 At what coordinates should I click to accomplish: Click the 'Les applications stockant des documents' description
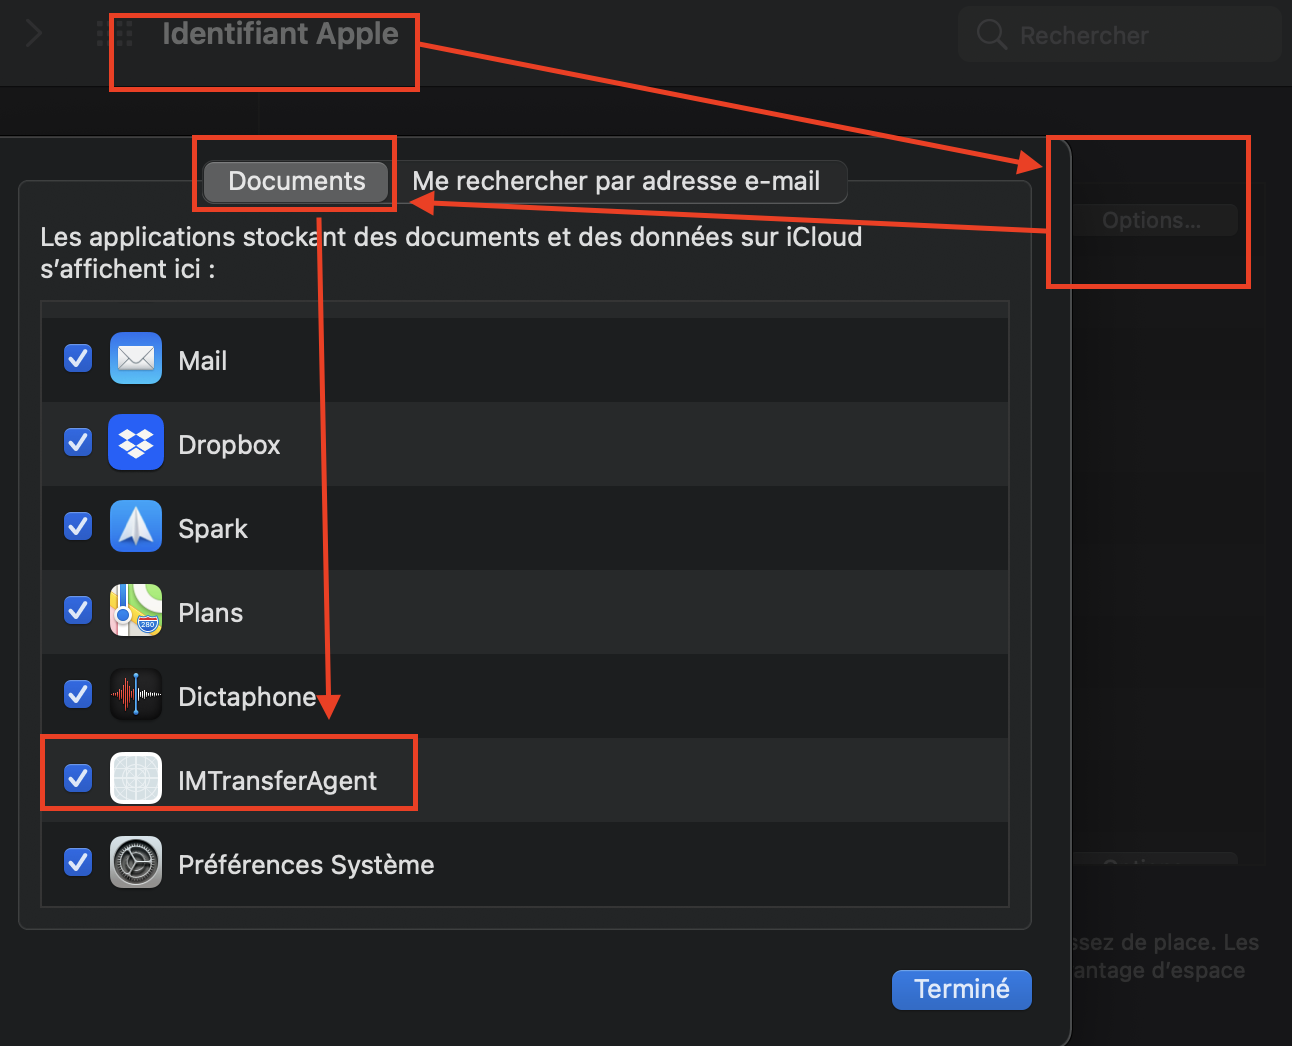tap(451, 253)
